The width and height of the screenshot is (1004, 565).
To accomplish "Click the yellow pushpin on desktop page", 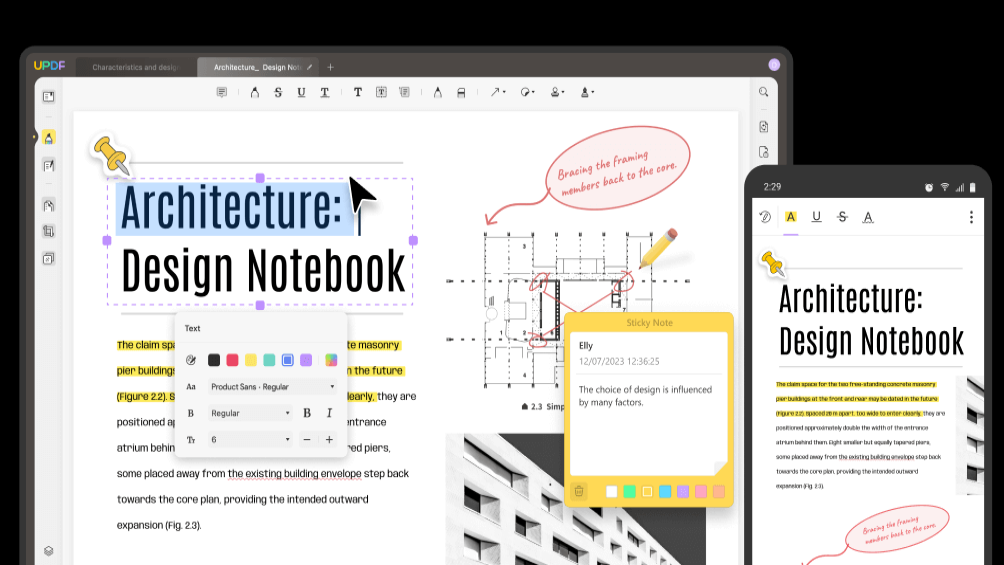I will 112,155.
